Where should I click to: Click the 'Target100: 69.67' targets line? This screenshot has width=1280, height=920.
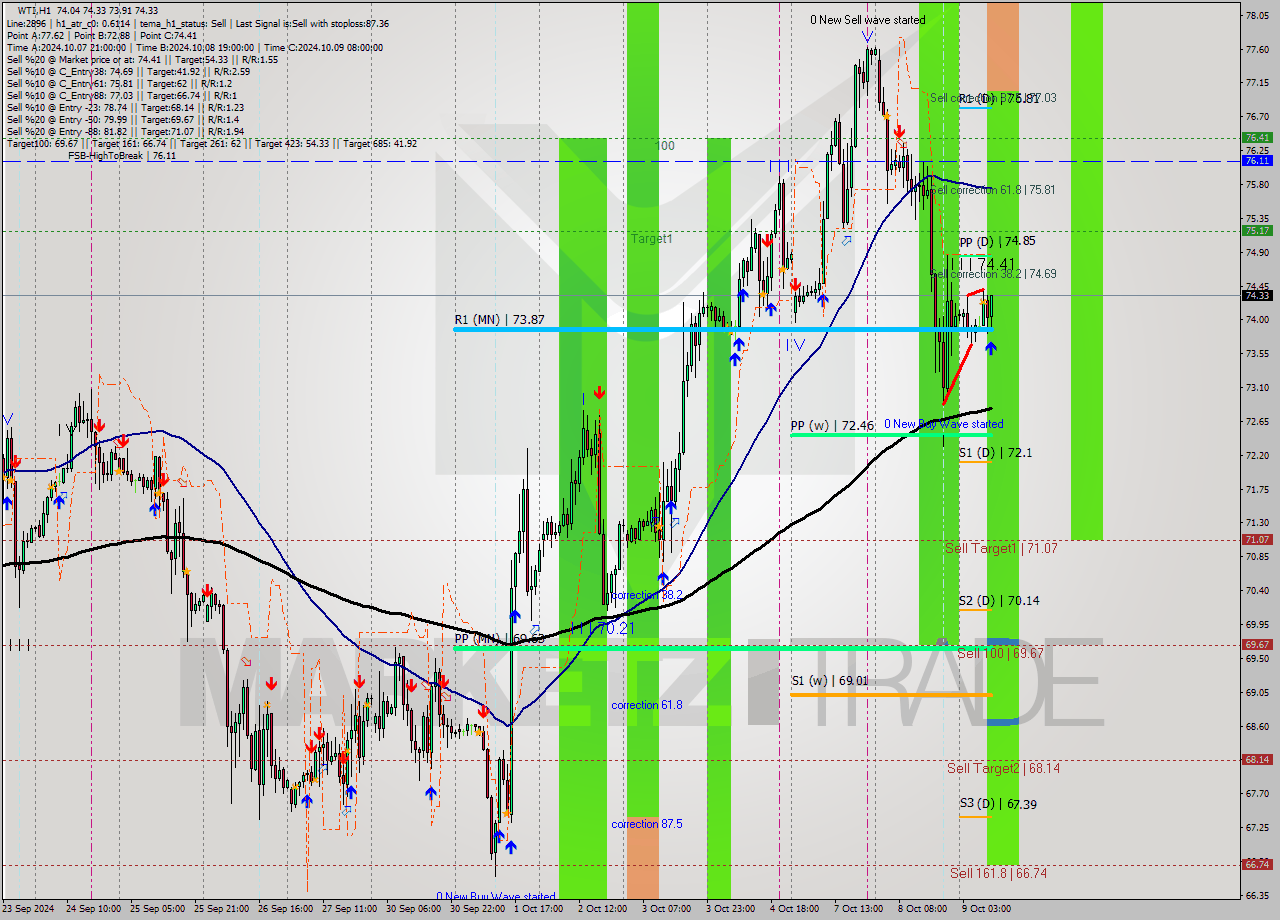[211, 143]
